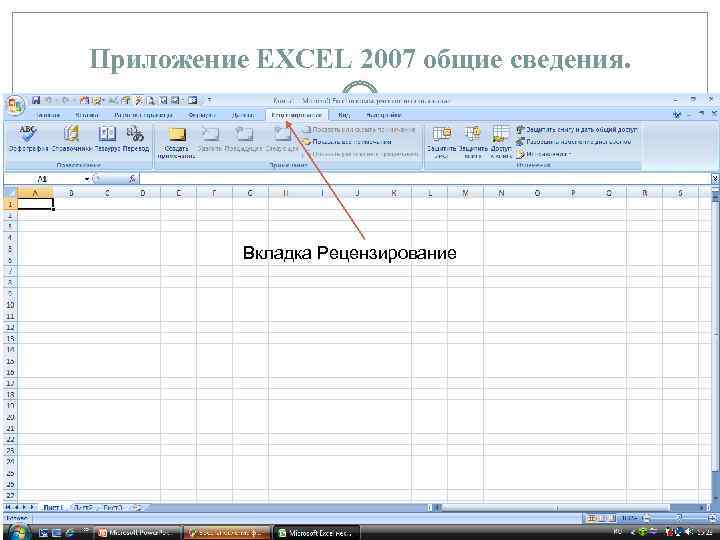The height and width of the screenshot is (540, 720).
Task: Click Разрешить изменение диапазонов
Action: [574, 142]
